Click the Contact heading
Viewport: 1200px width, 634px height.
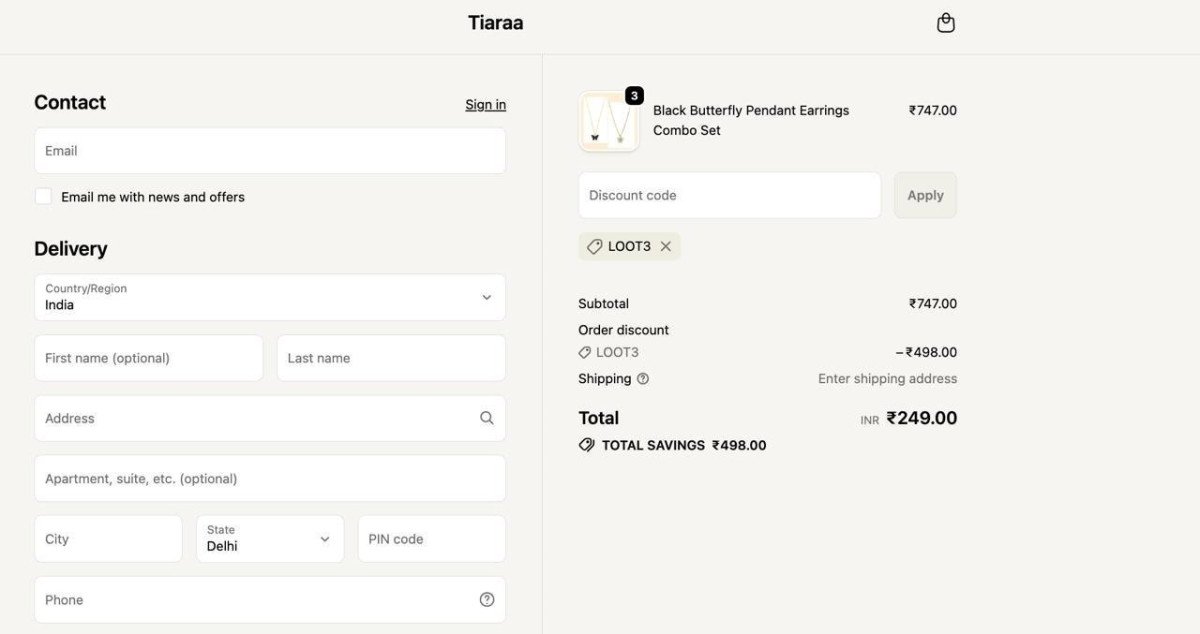(x=70, y=102)
